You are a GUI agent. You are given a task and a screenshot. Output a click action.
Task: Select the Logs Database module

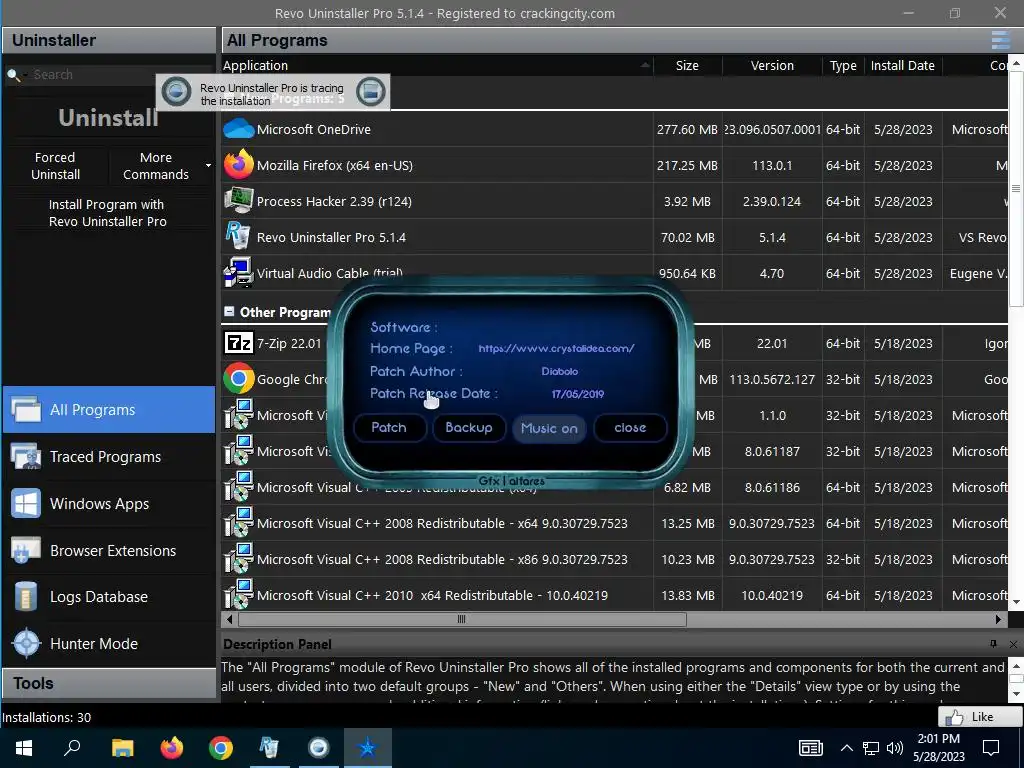(x=109, y=597)
